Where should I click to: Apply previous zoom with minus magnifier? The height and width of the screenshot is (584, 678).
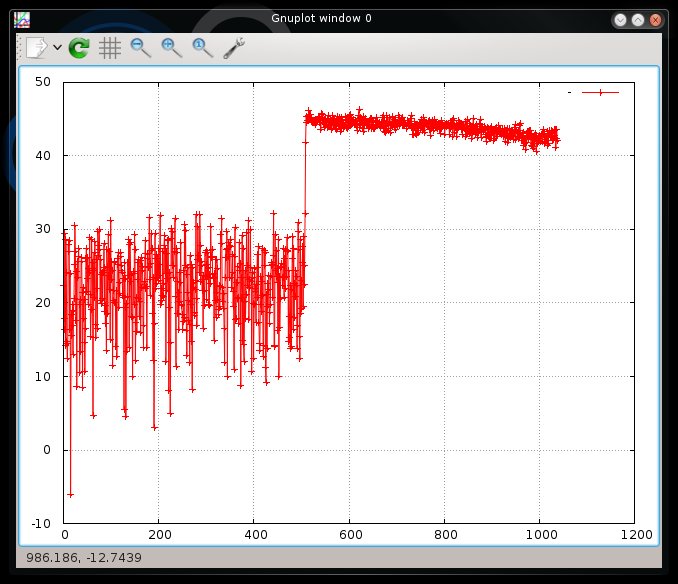[x=140, y=47]
